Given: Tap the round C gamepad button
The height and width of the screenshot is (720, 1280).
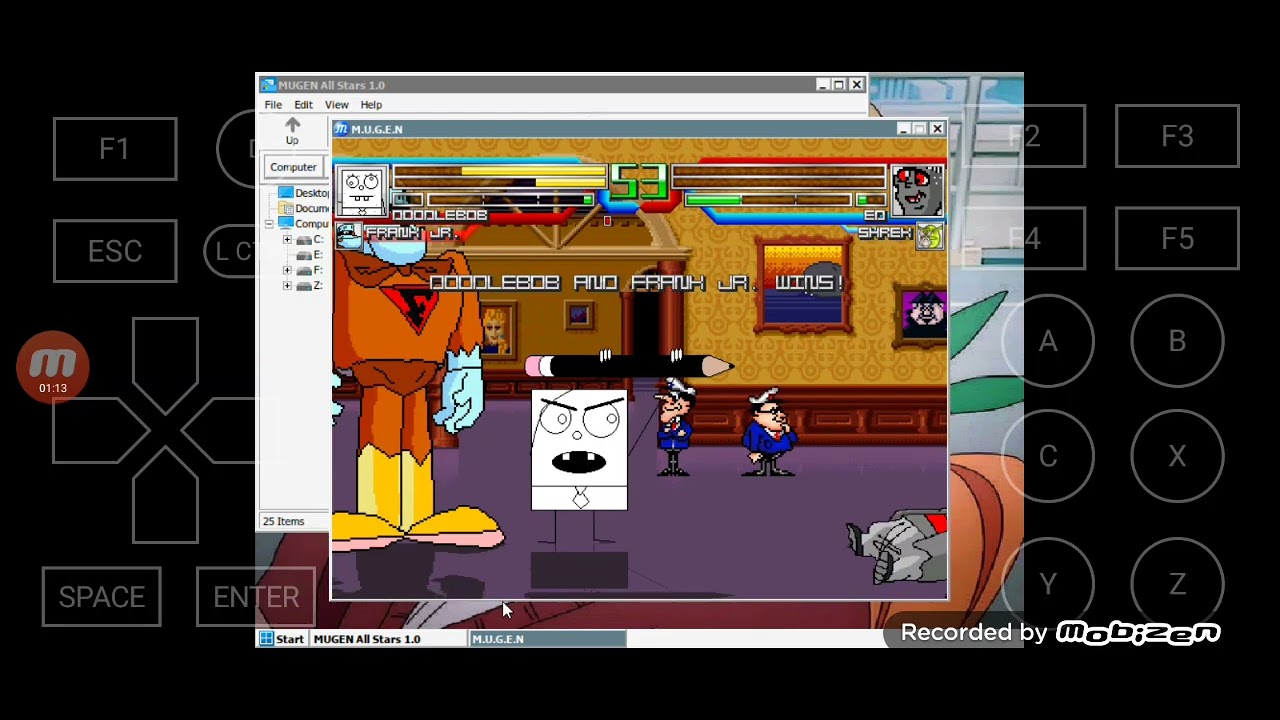Looking at the screenshot, I should point(1047,457).
